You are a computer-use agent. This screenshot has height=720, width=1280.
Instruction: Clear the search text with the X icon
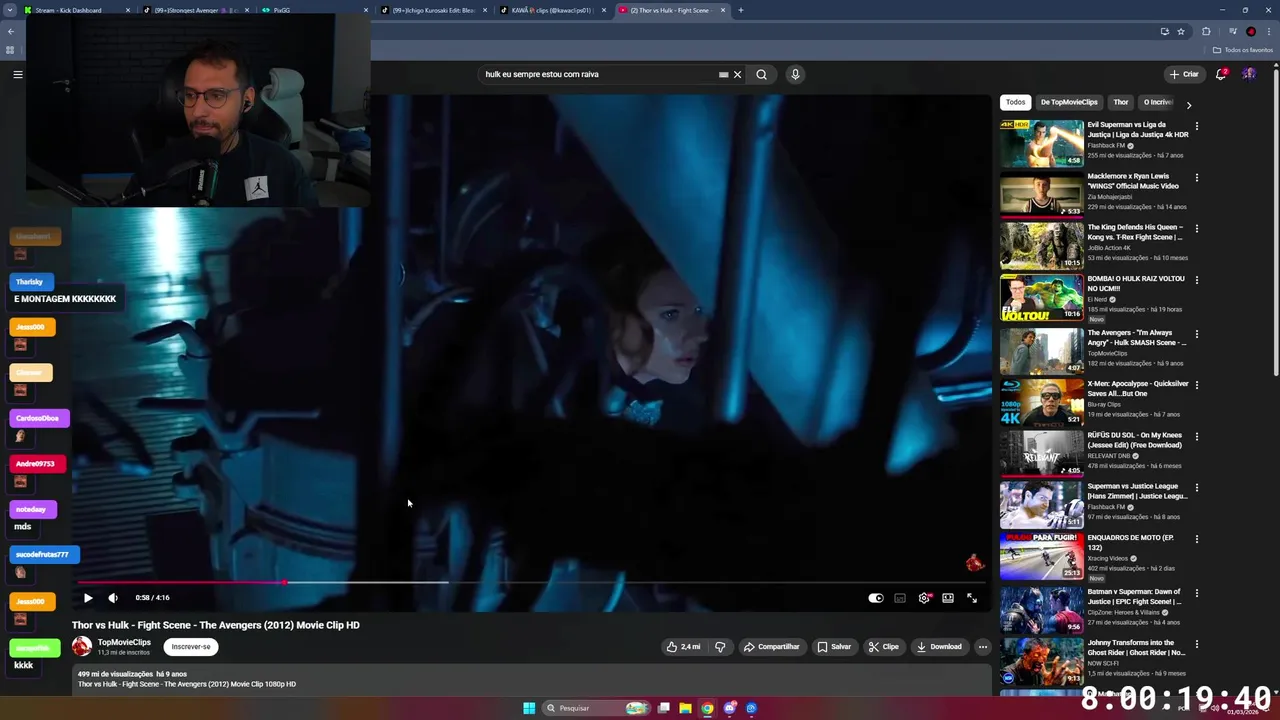737,74
